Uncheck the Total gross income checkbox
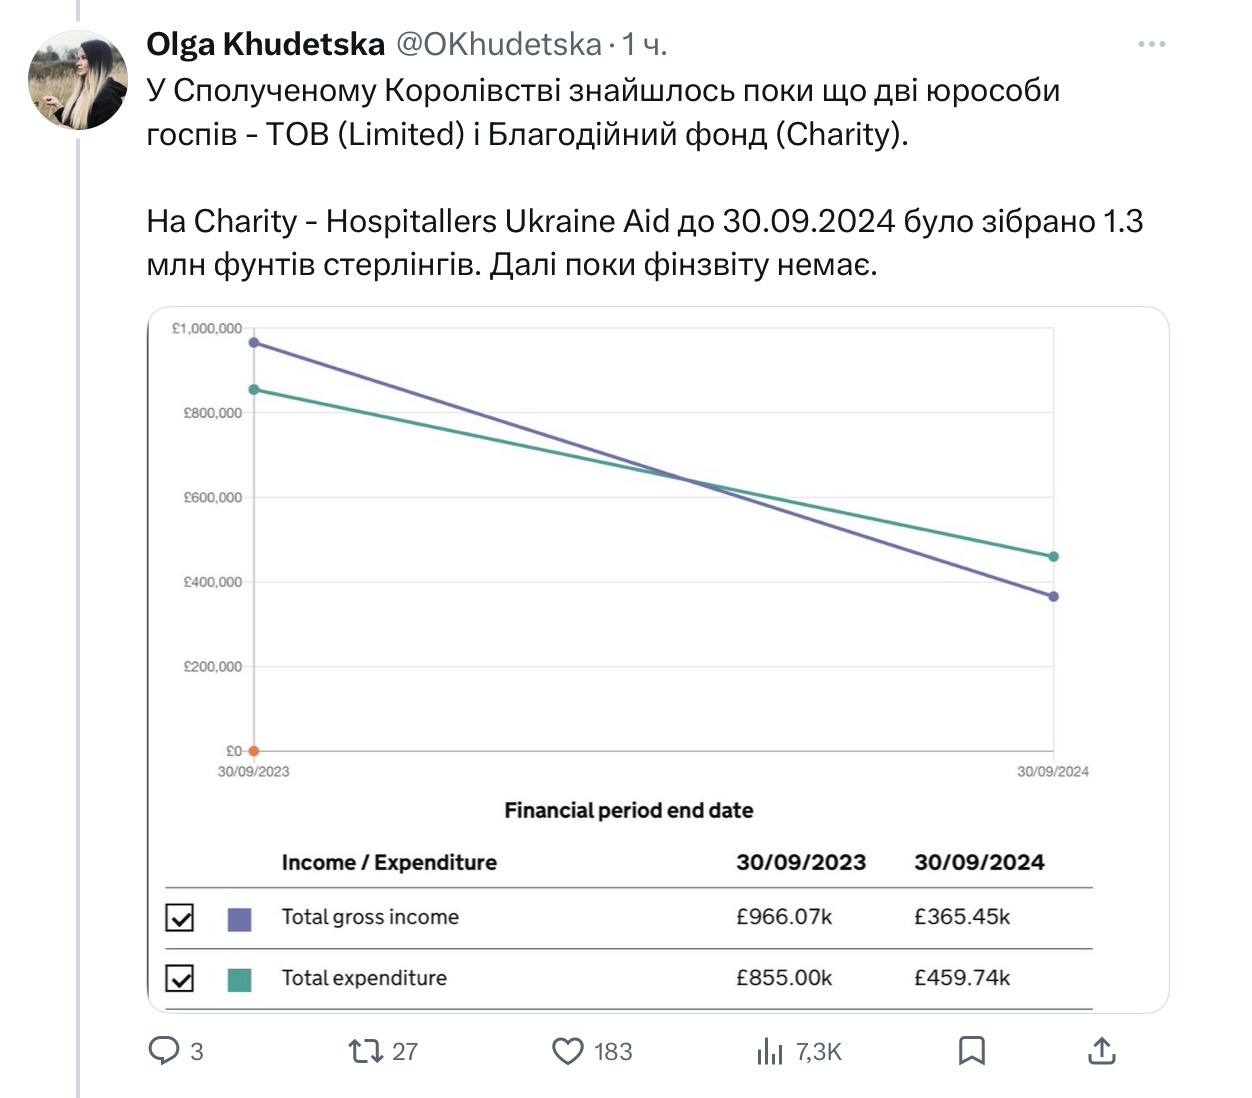This screenshot has width=1252, height=1098. coord(180,917)
